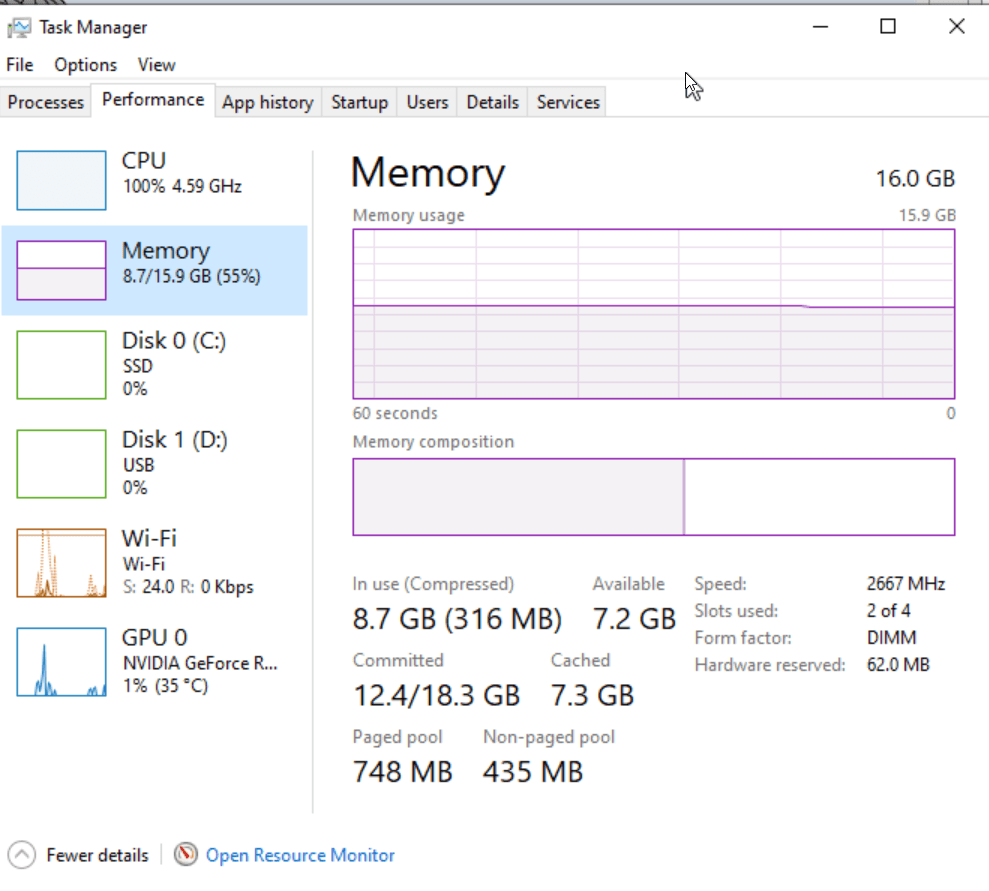Click the Resource Monitor gauge icon
Screen dimensions: 989x891
click(x=185, y=854)
